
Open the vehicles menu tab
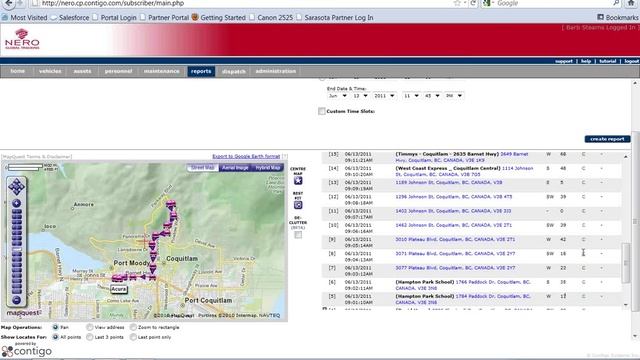tap(50, 71)
